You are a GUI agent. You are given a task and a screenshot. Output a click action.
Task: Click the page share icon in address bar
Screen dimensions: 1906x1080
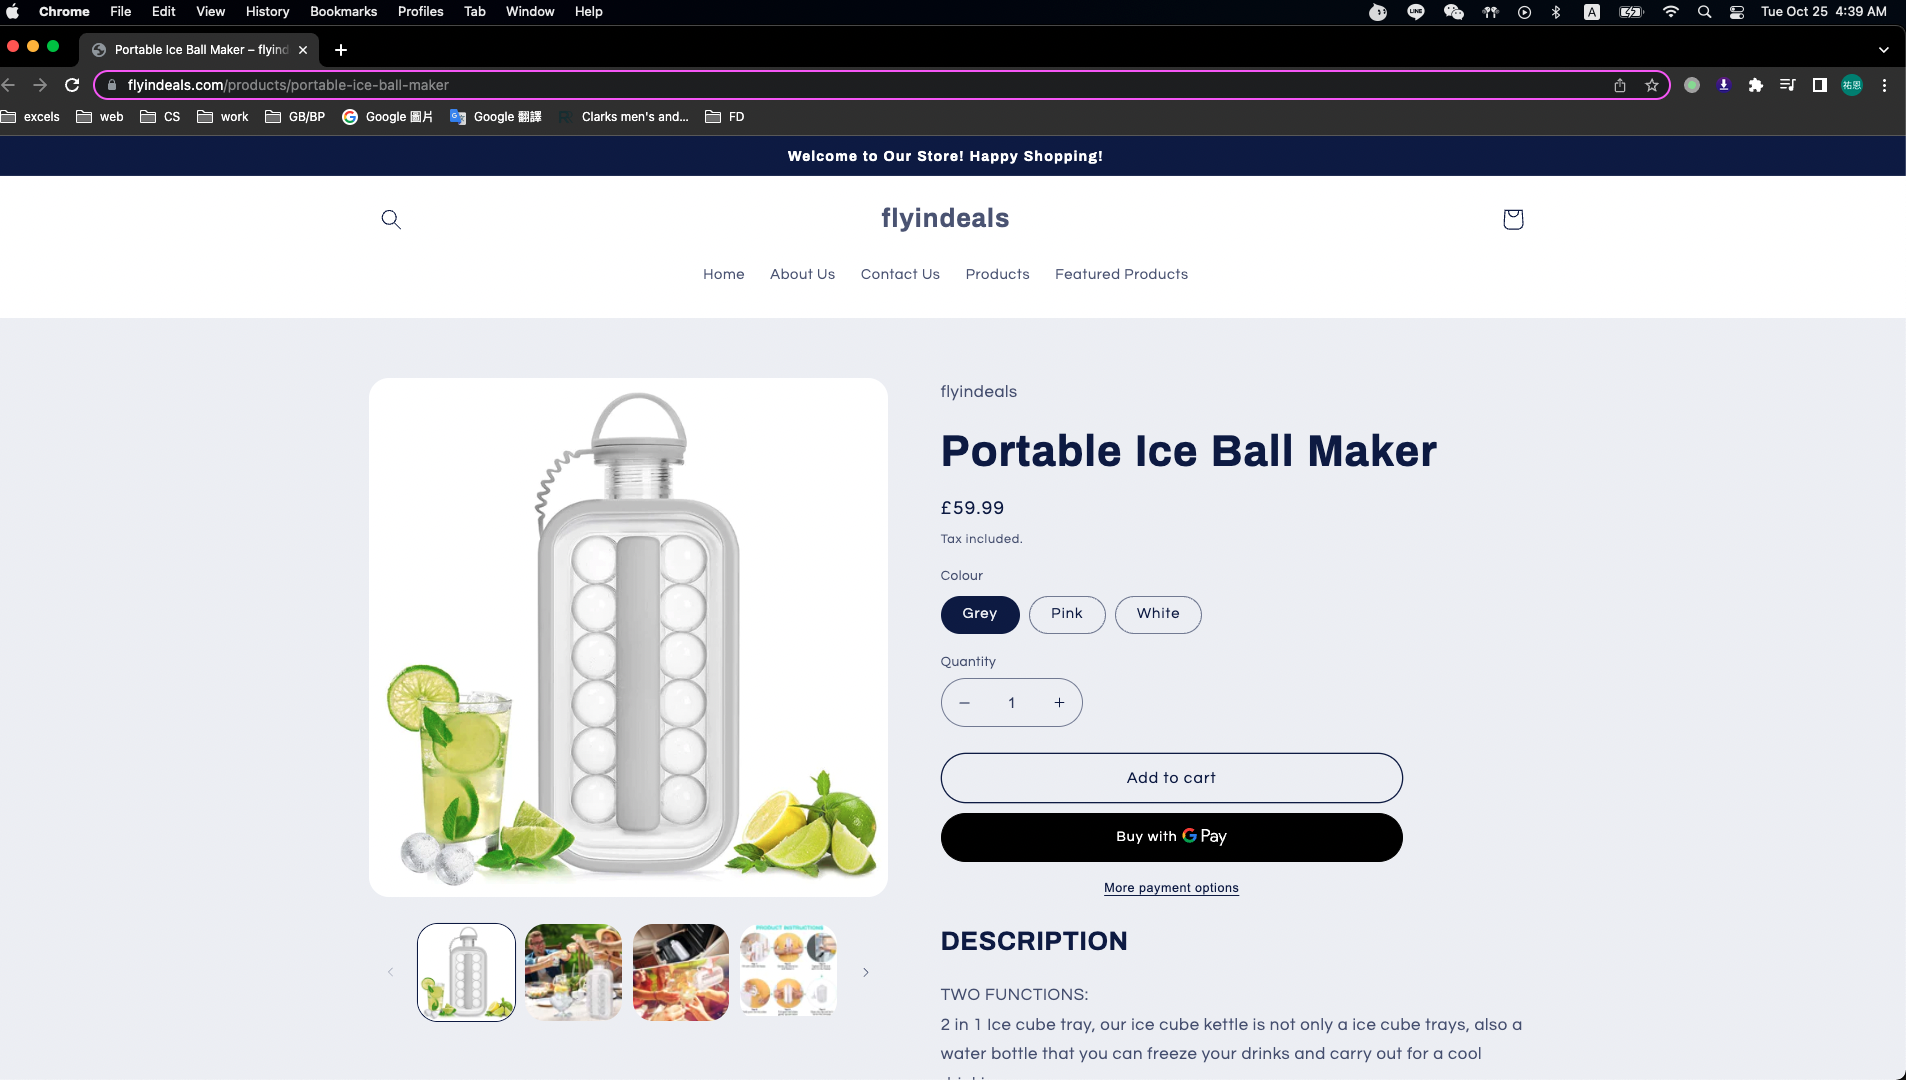point(1620,85)
